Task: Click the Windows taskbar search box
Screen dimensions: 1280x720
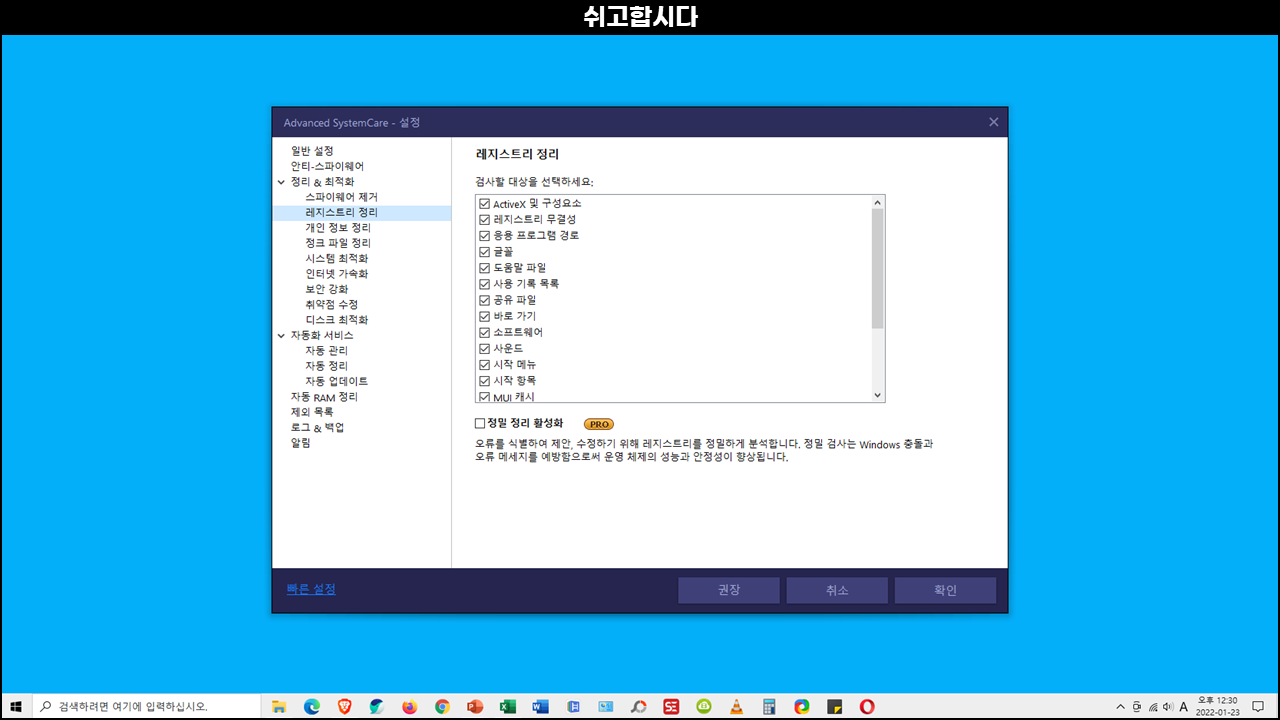Action: (146, 706)
